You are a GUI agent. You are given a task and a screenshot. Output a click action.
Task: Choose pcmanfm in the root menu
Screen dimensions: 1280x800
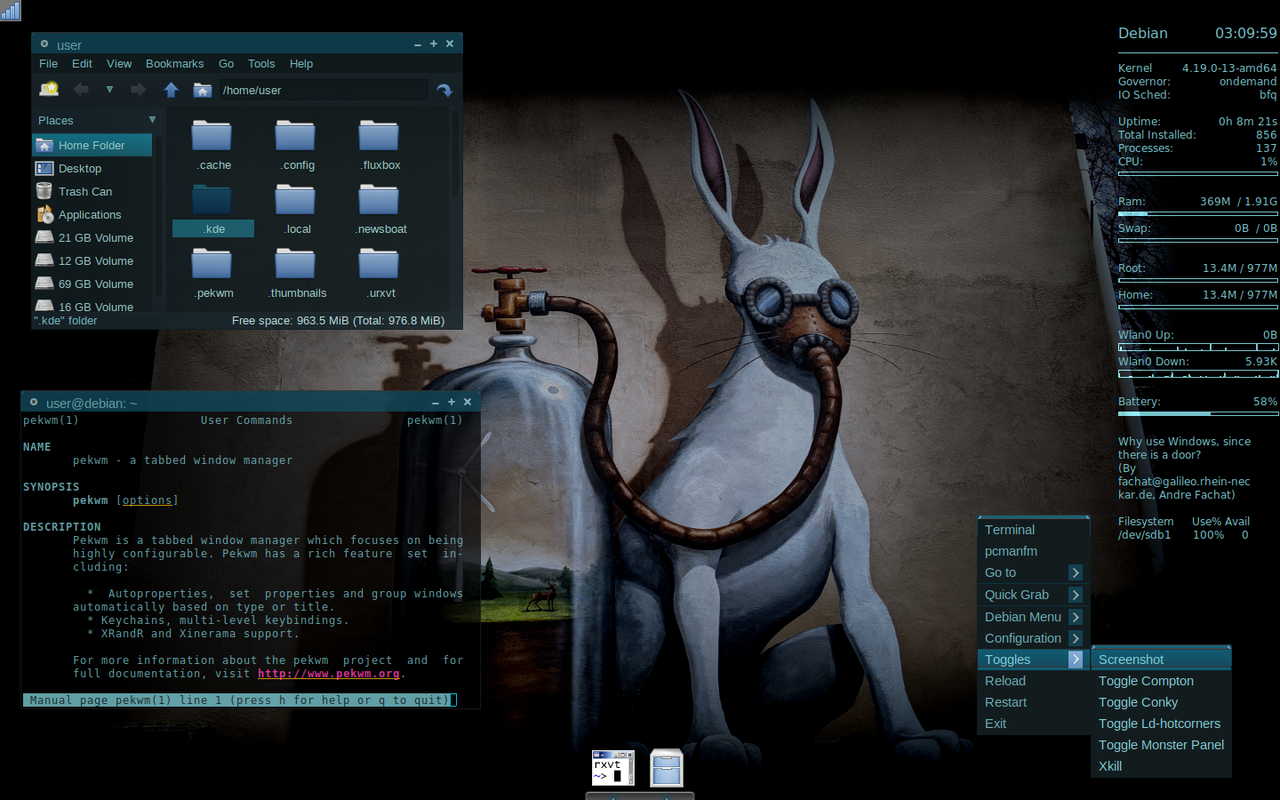tap(1033, 551)
